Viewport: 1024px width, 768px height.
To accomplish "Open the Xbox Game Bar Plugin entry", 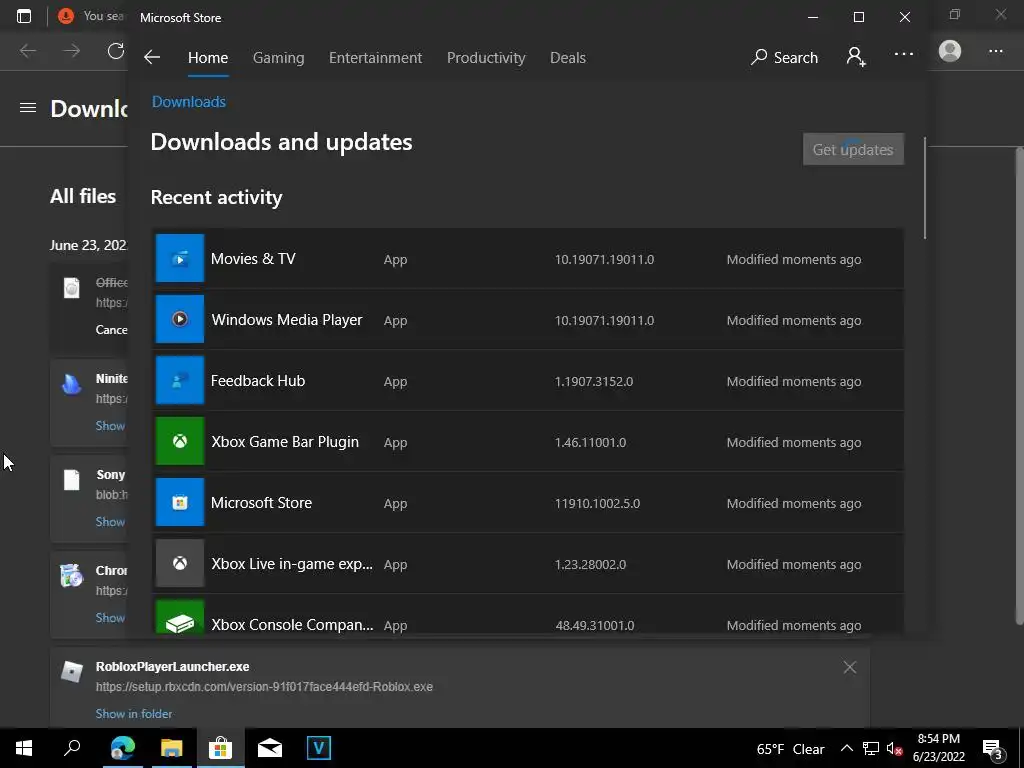I will click(x=529, y=441).
